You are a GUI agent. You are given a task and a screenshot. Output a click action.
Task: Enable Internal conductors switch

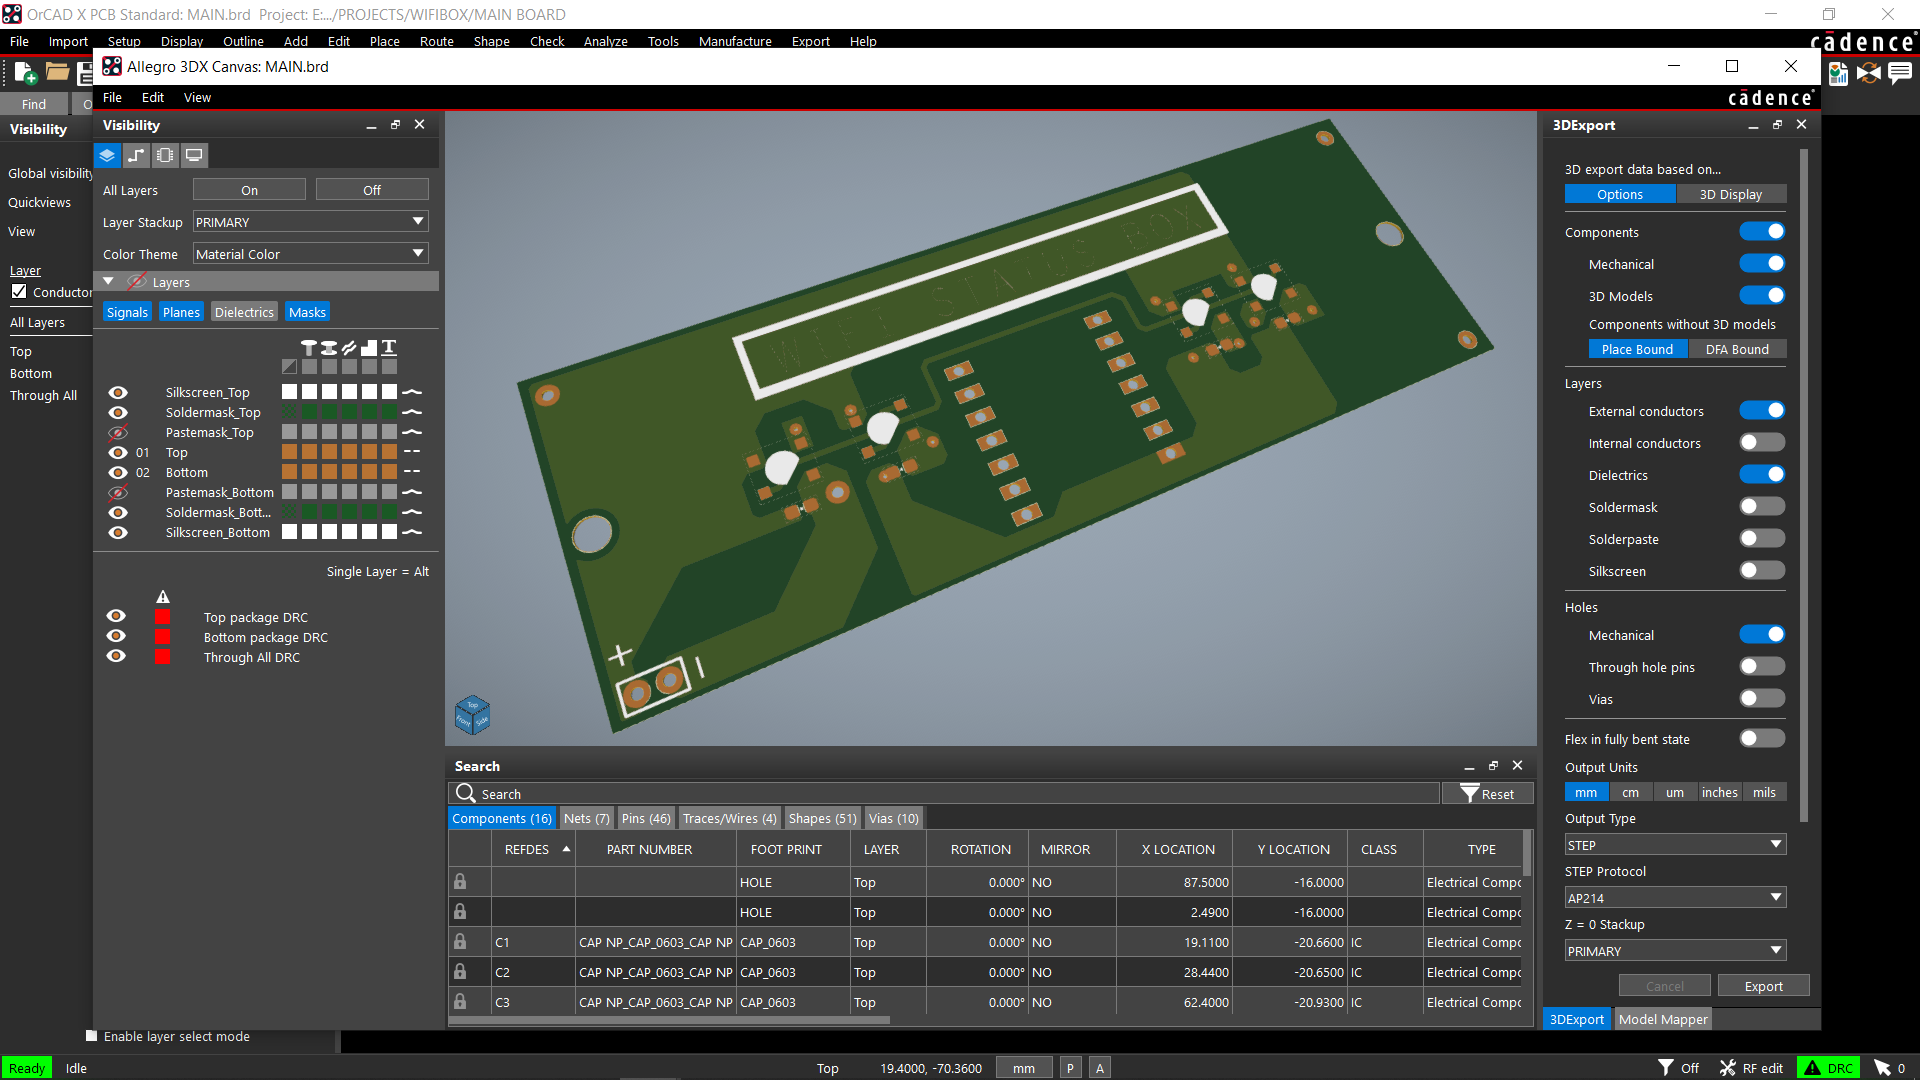coord(1762,443)
